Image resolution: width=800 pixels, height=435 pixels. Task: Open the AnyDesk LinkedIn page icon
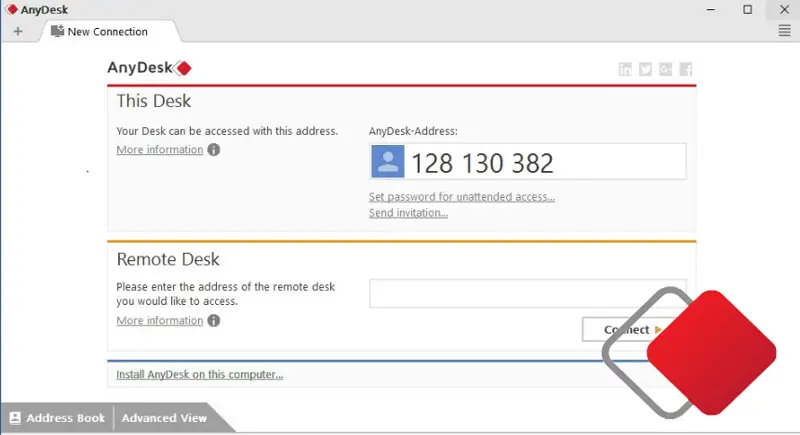pyautogui.click(x=626, y=69)
